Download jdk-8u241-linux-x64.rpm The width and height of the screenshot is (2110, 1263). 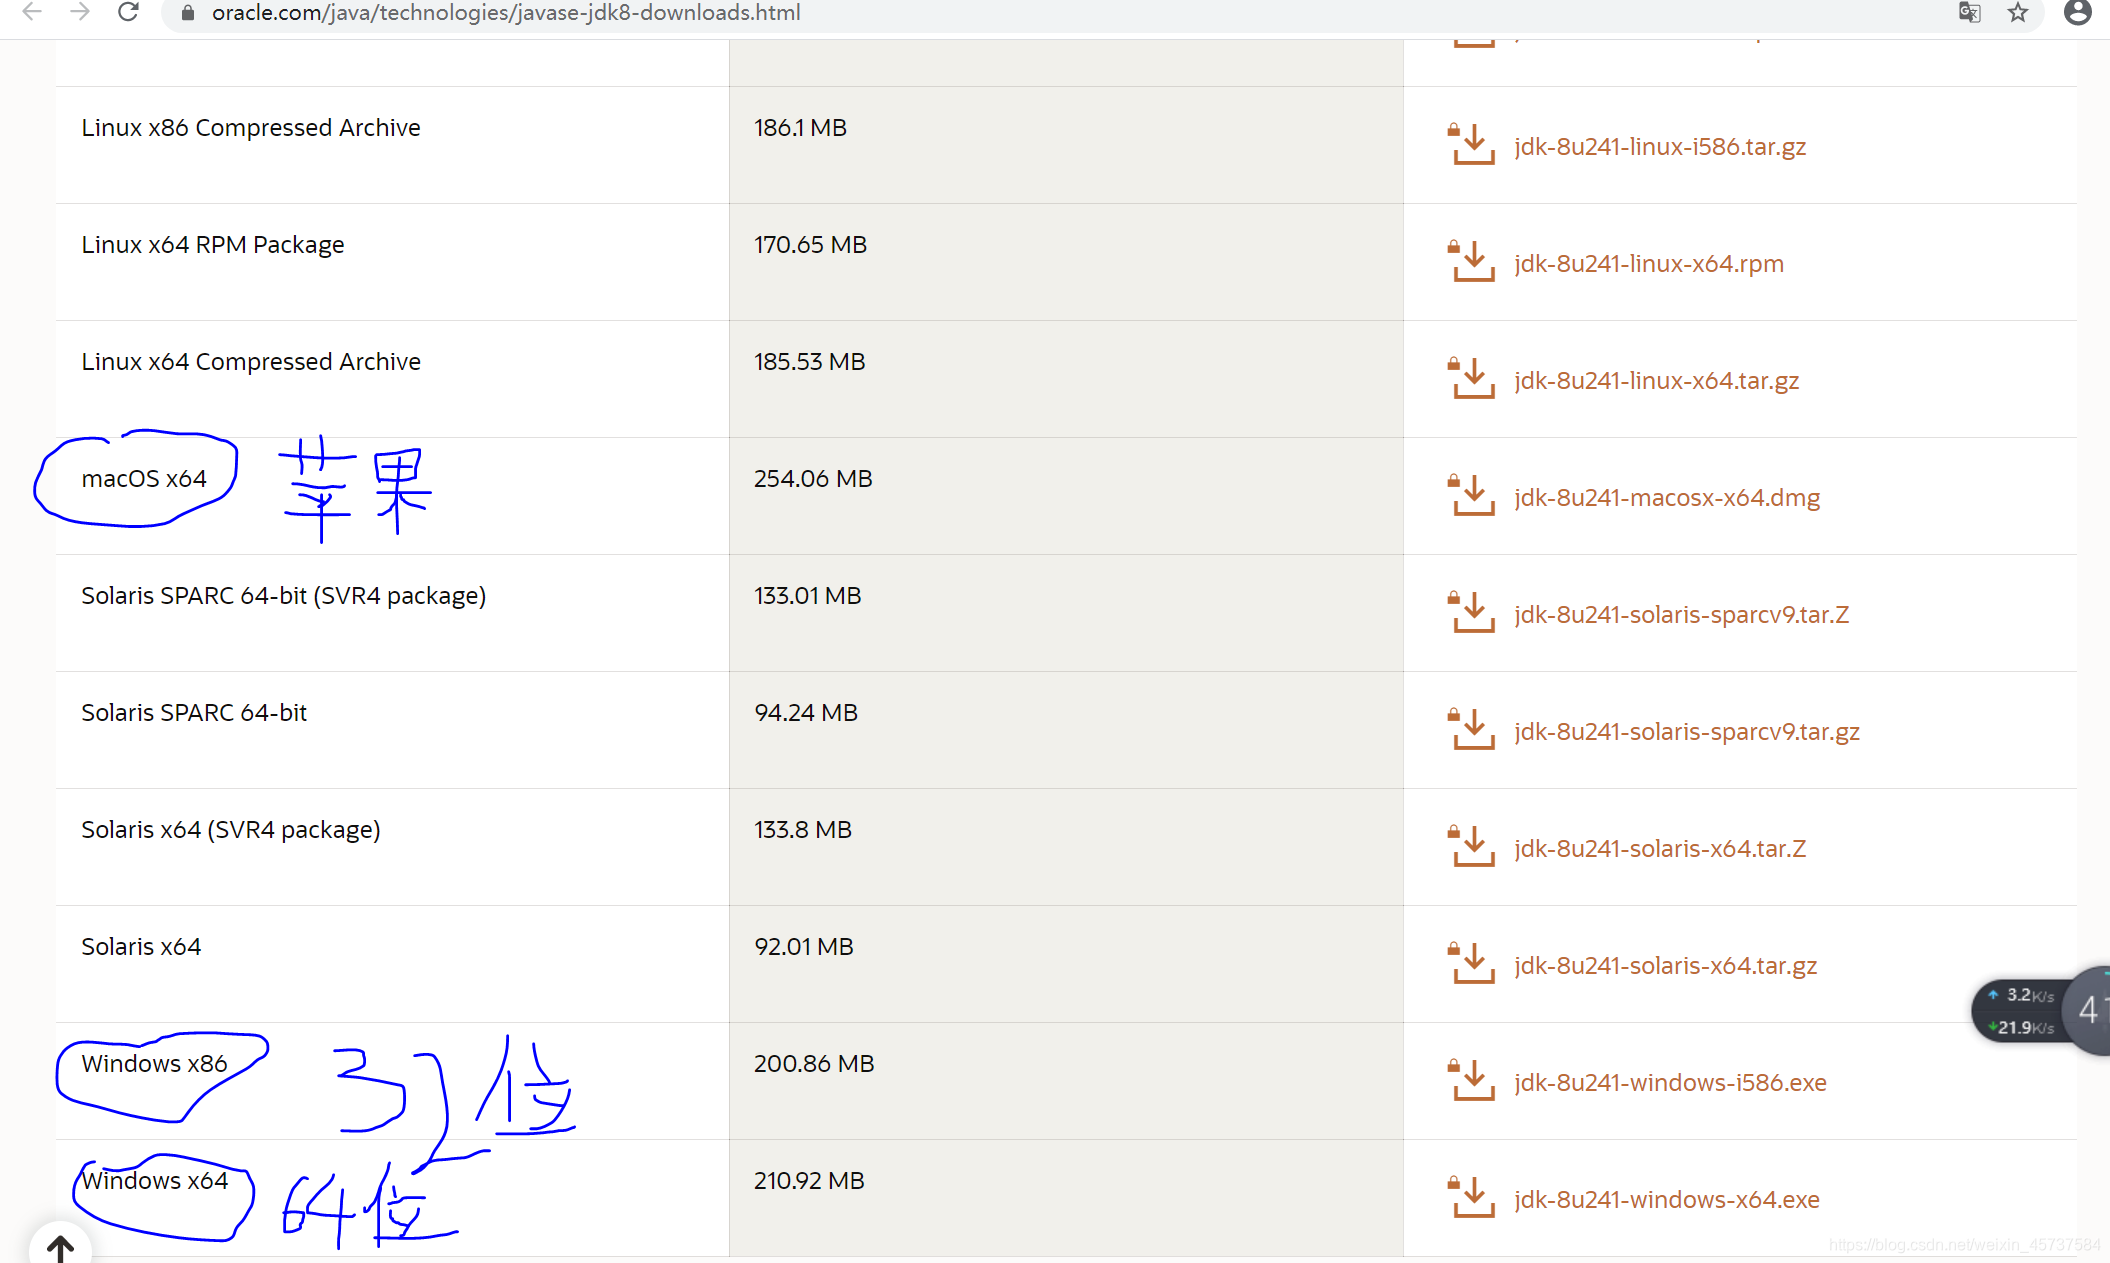pyautogui.click(x=1649, y=264)
